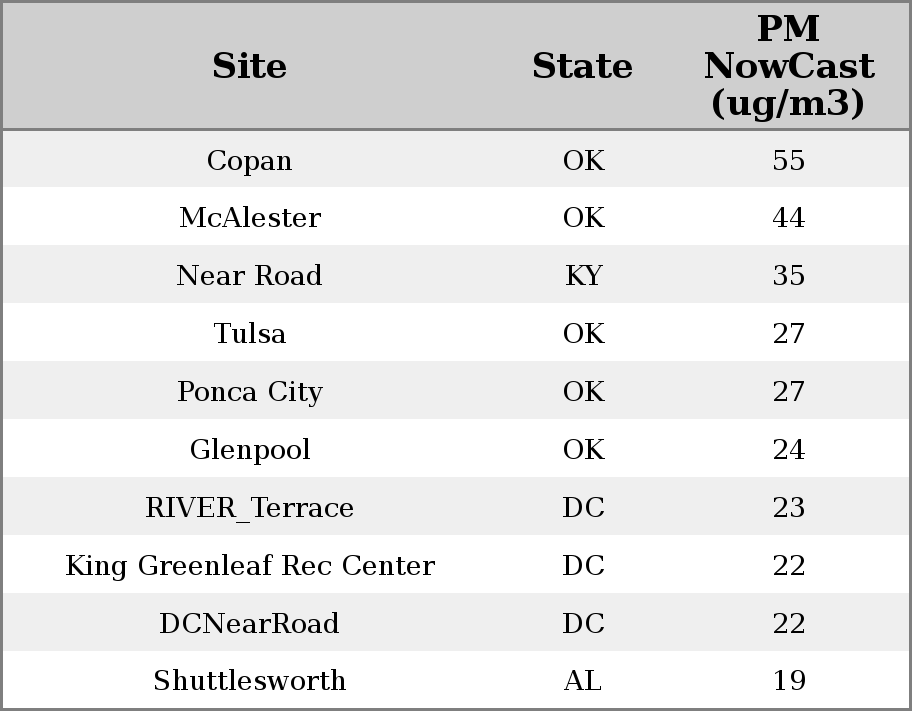Screen dimensions: 912x711
Task: Select King Greenleaf Rec Center cell
Action: (x=249, y=566)
